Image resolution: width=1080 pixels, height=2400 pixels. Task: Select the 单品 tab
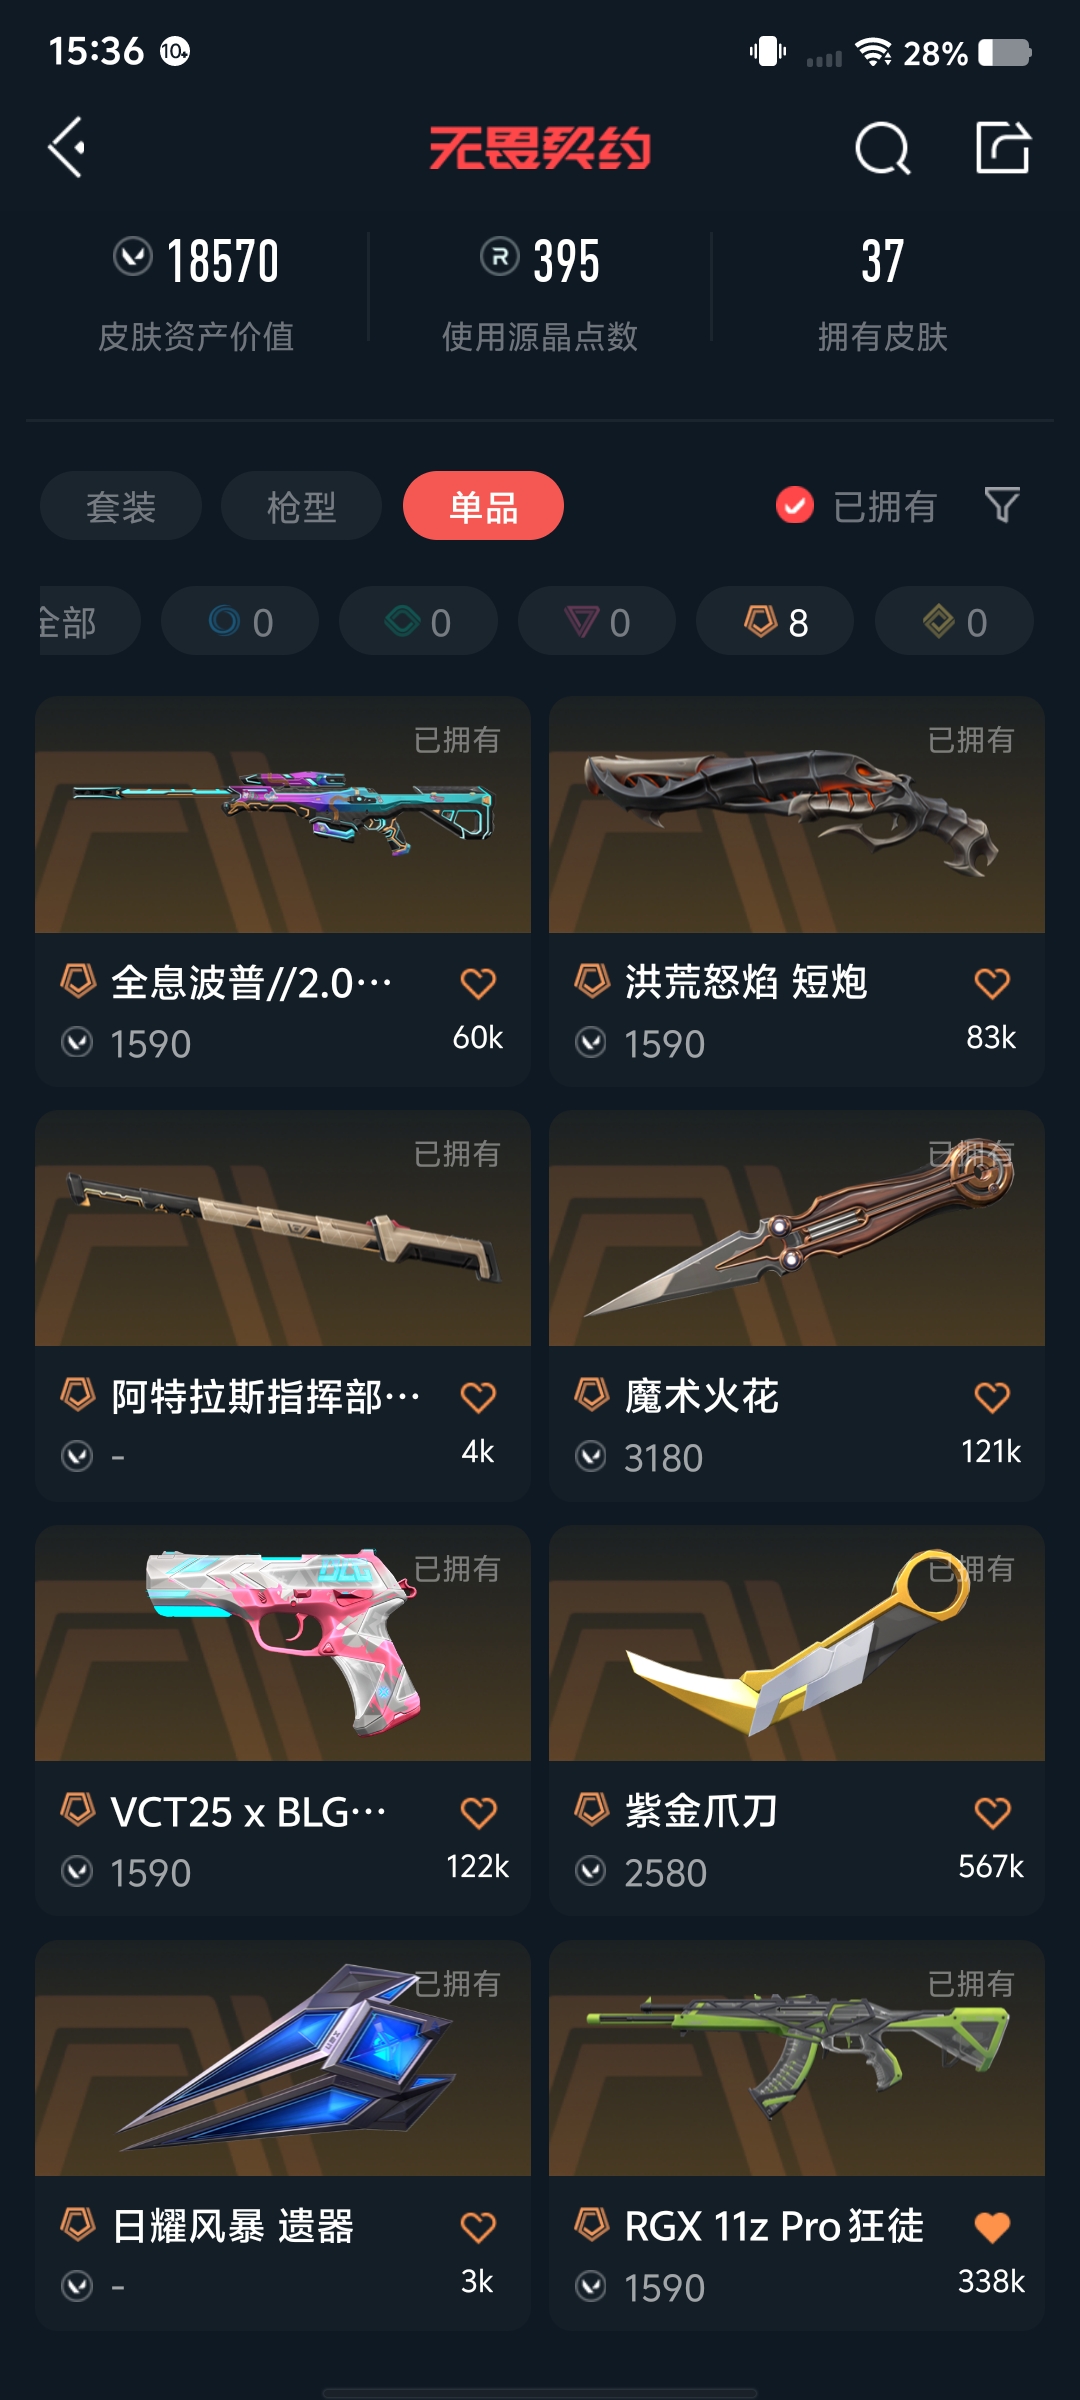(483, 506)
